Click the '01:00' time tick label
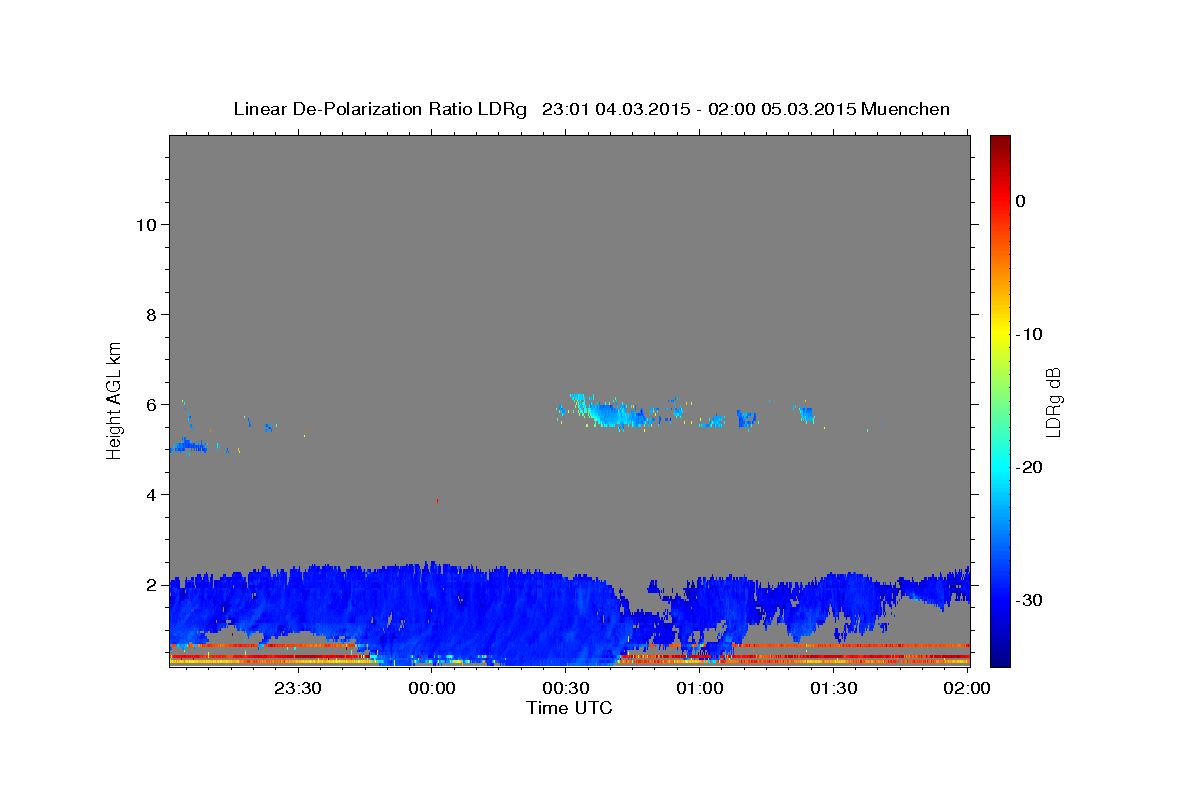1200x800 pixels. (x=700, y=689)
